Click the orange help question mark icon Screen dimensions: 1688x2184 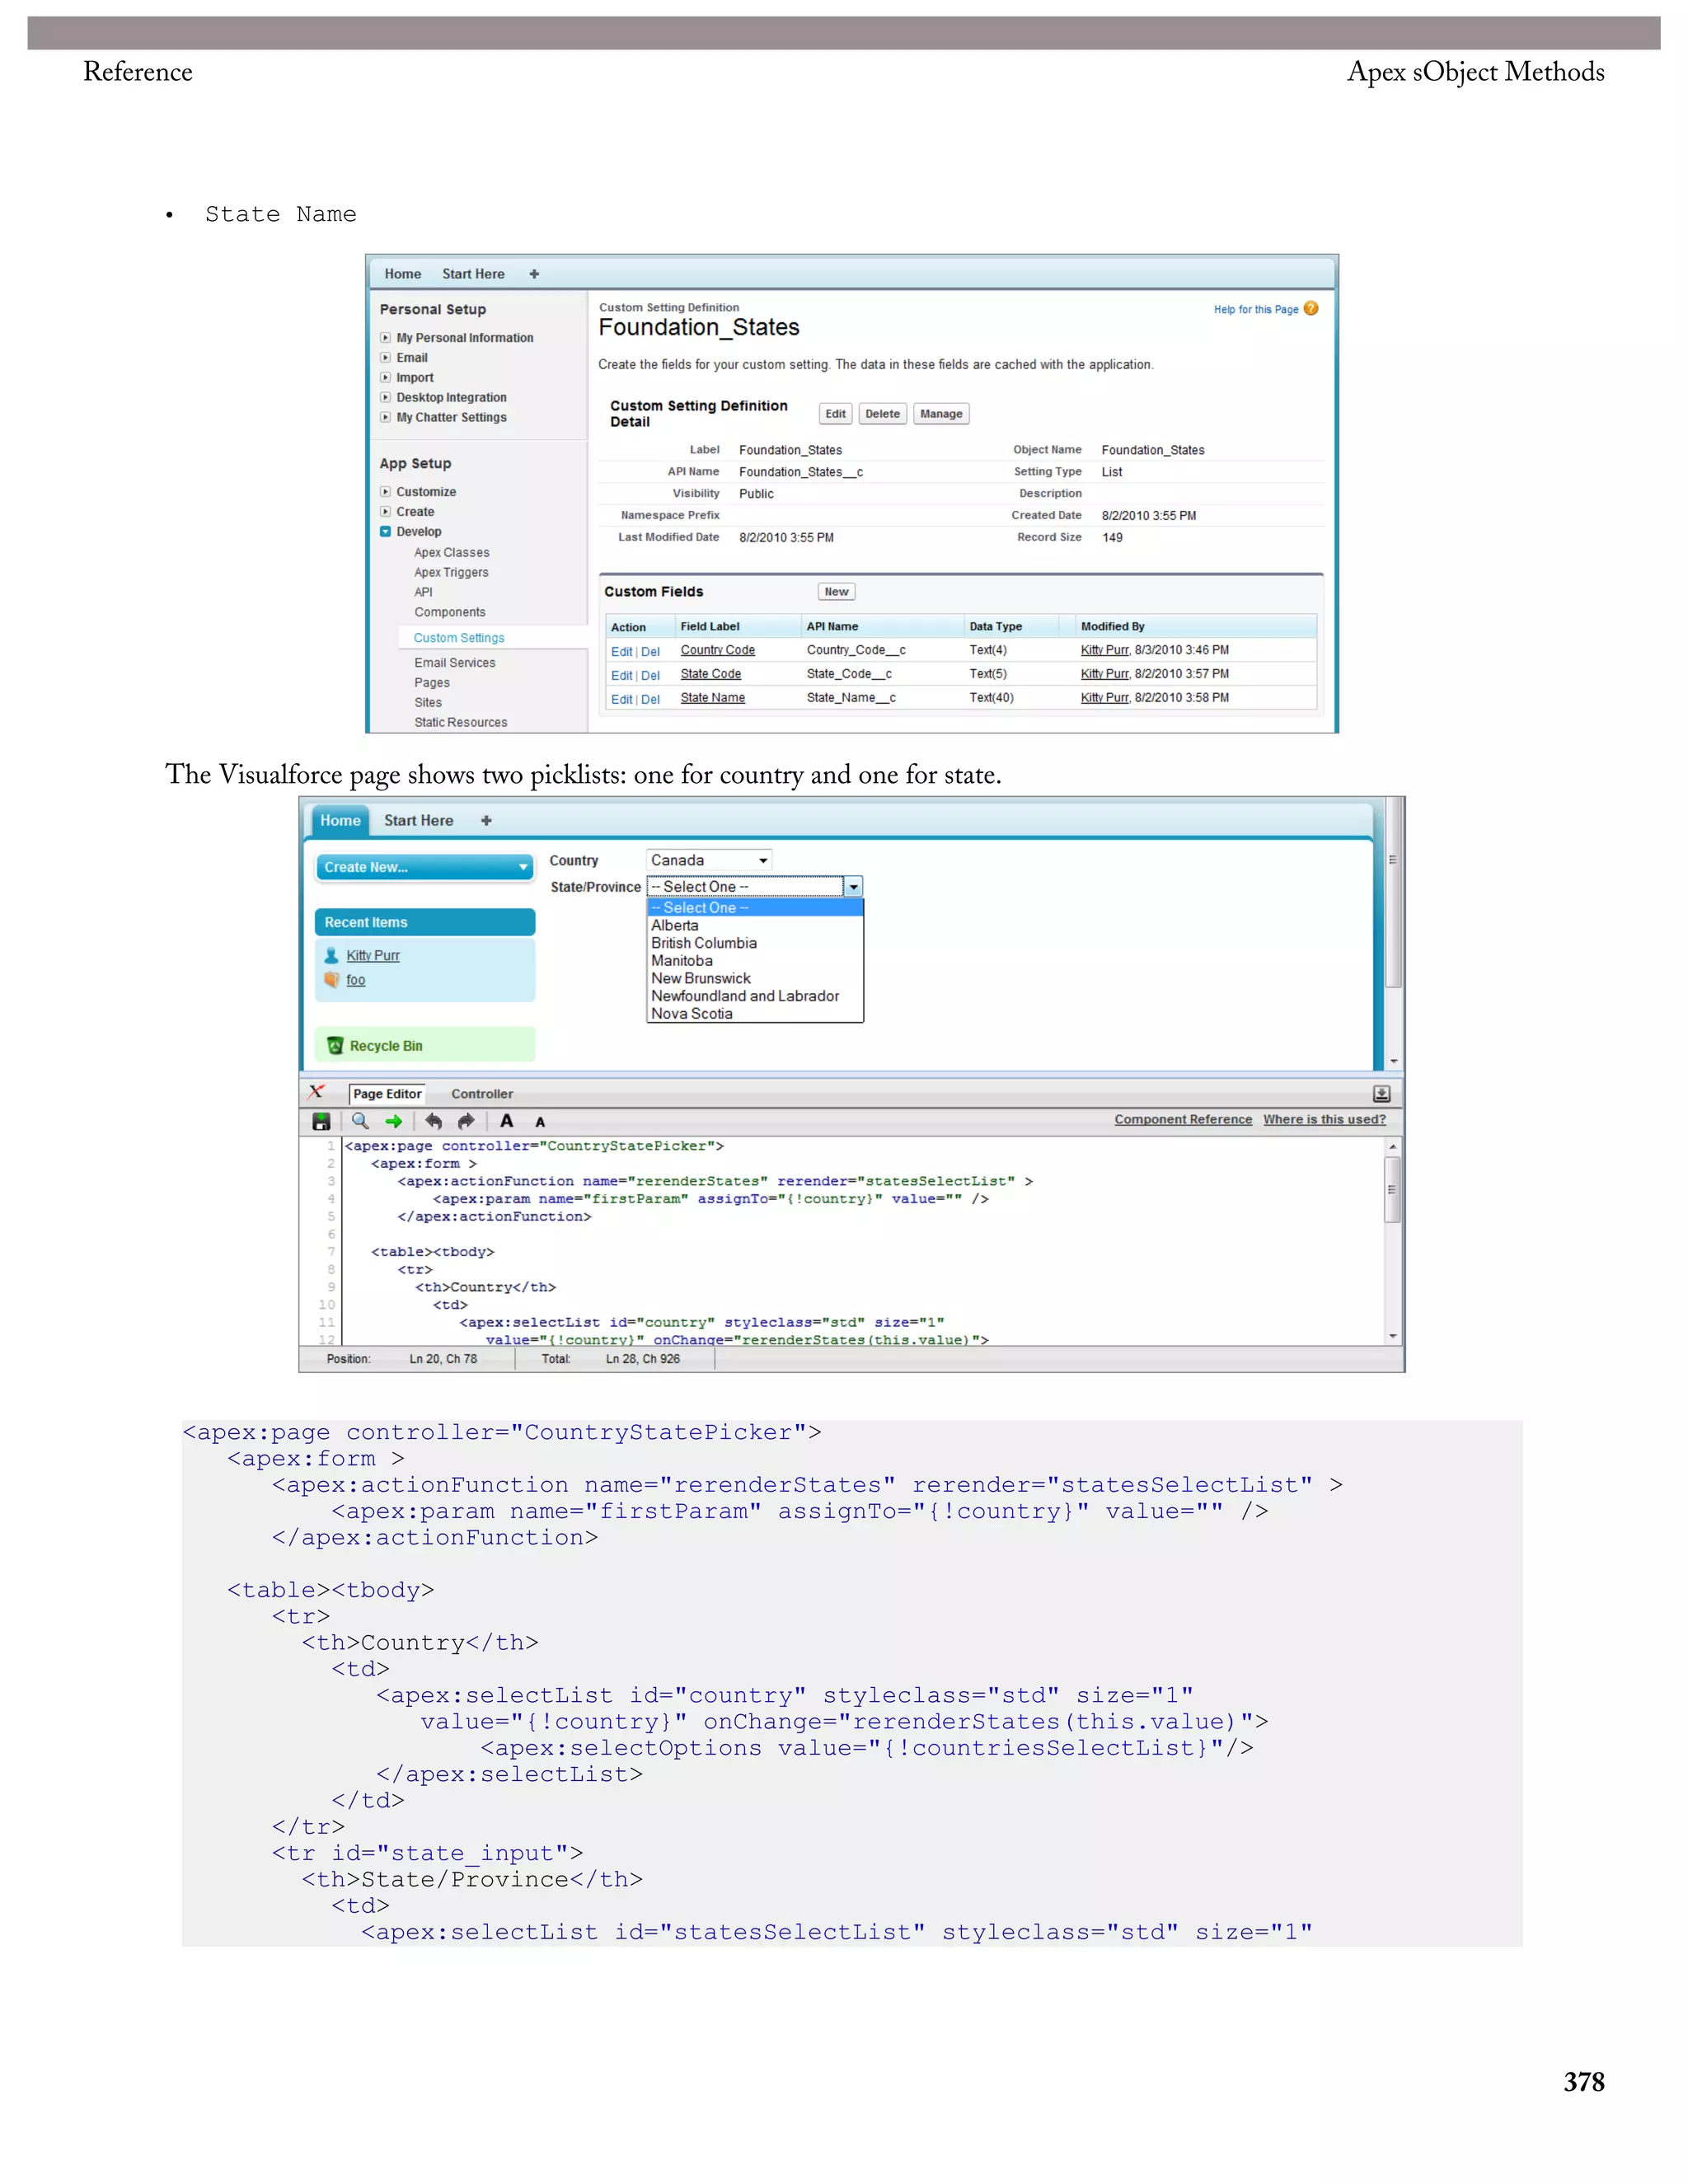point(1311,308)
